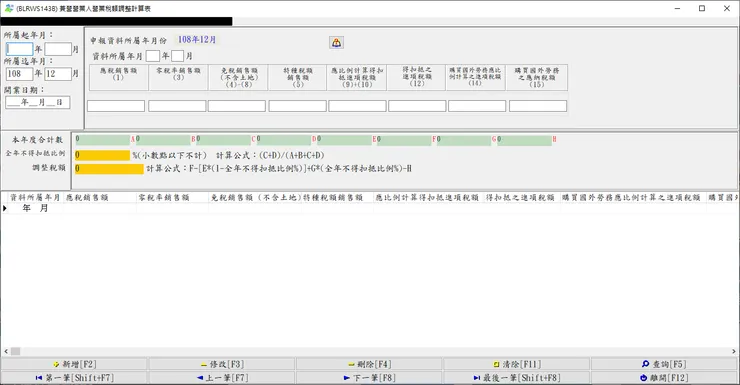Maximize the BLRWS143B window
The height and width of the screenshot is (385, 740).
[702, 8]
